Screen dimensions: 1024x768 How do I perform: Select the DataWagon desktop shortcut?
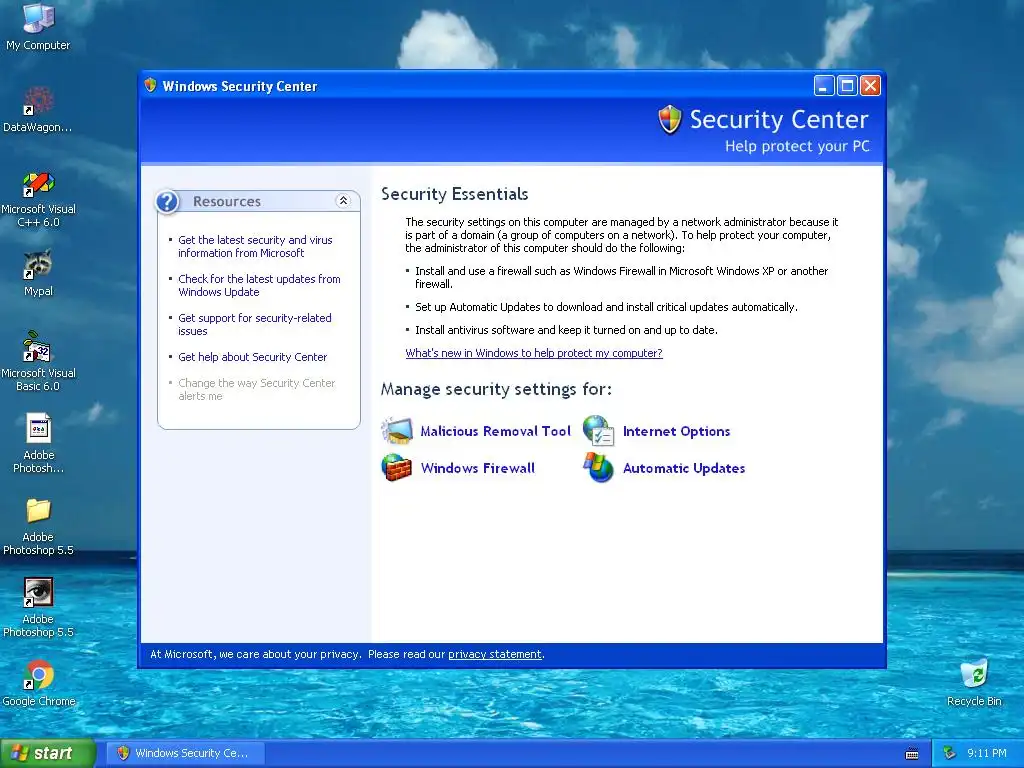38,101
